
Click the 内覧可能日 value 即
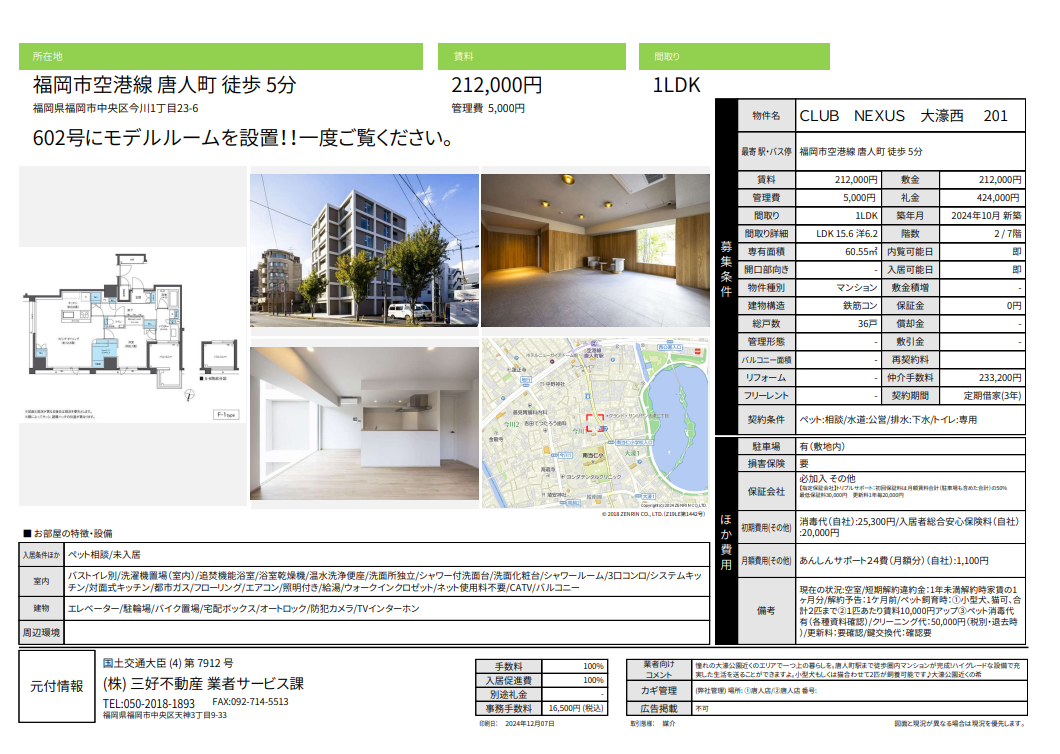[x=1017, y=252]
